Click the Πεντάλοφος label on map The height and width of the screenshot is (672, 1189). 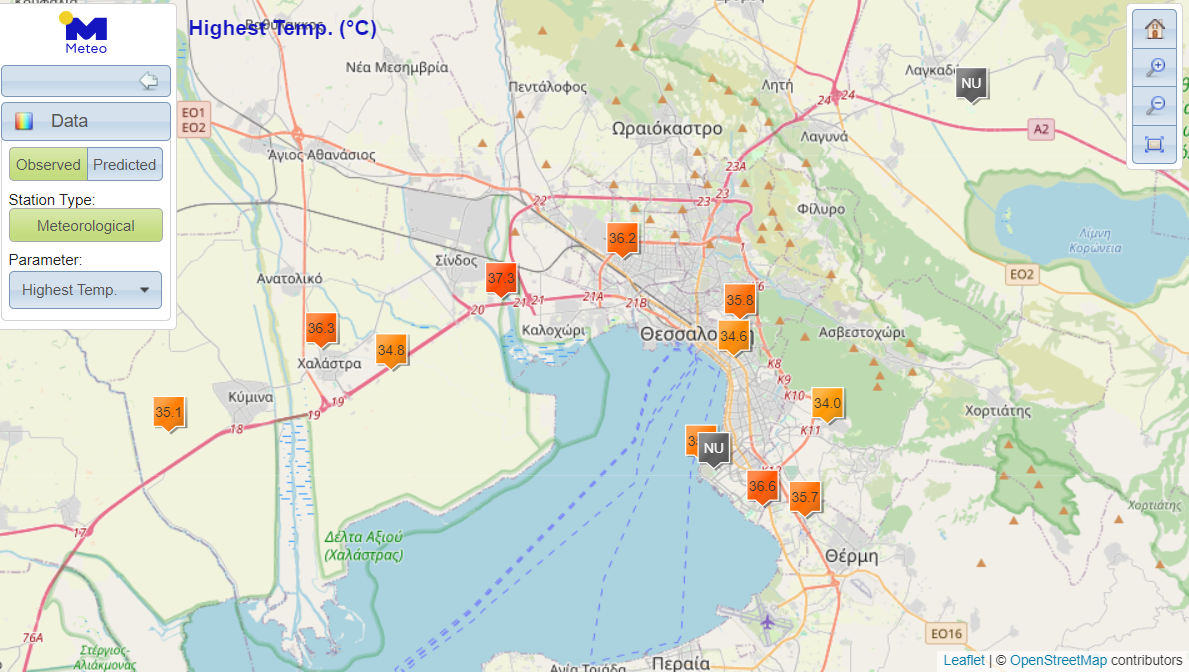(x=547, y=86)
